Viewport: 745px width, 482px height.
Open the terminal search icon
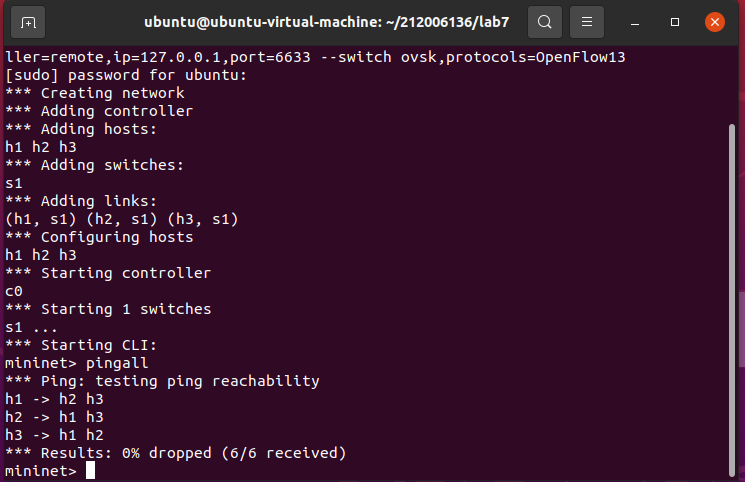pyautogui.click(x=545, y=22)
